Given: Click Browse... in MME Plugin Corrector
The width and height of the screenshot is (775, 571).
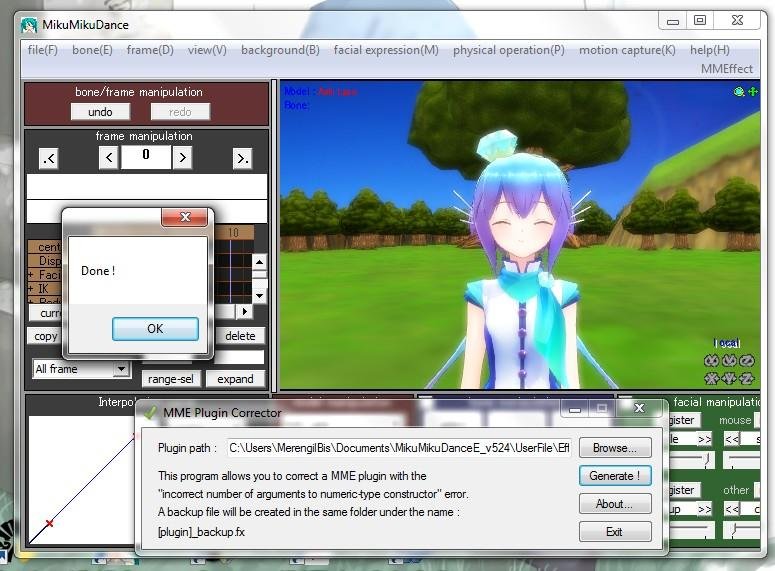Looking at the screenshot, I should pos(615,448).
